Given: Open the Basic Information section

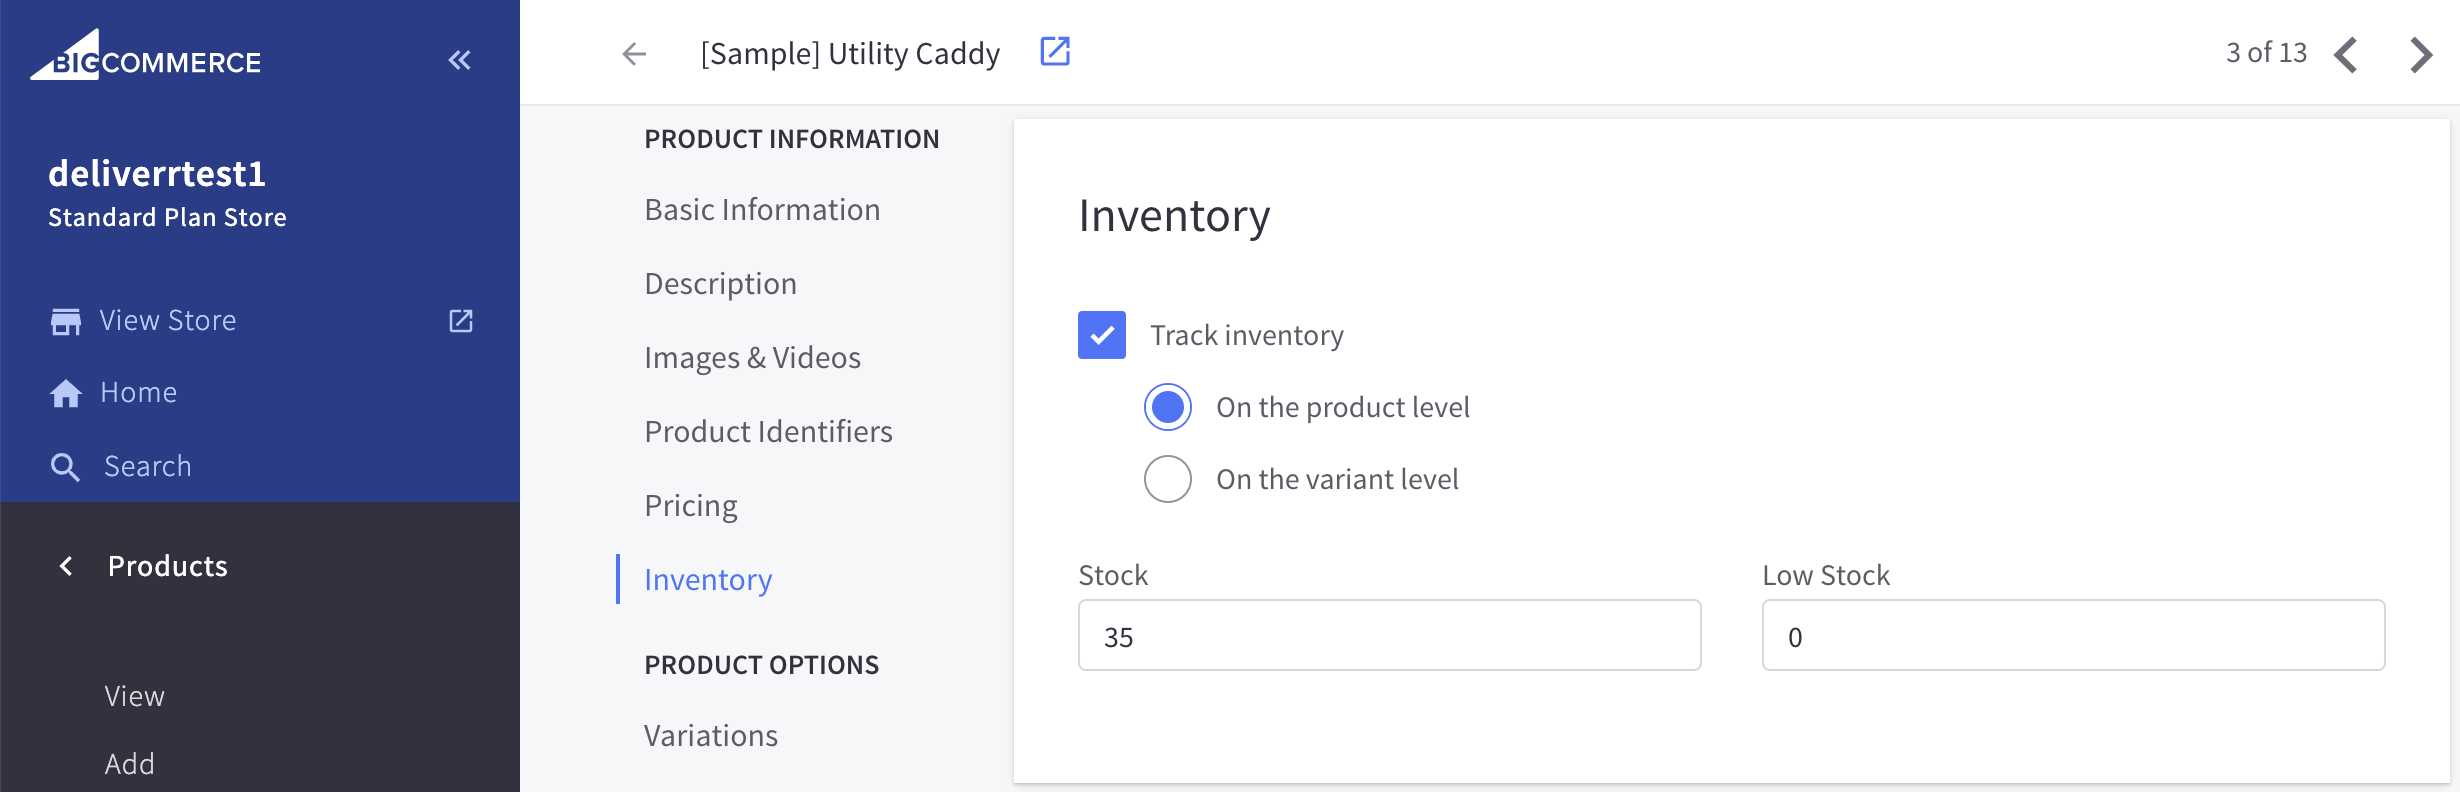Looking at the screenshot, I should pyautogui.click(x=762, y=210).
